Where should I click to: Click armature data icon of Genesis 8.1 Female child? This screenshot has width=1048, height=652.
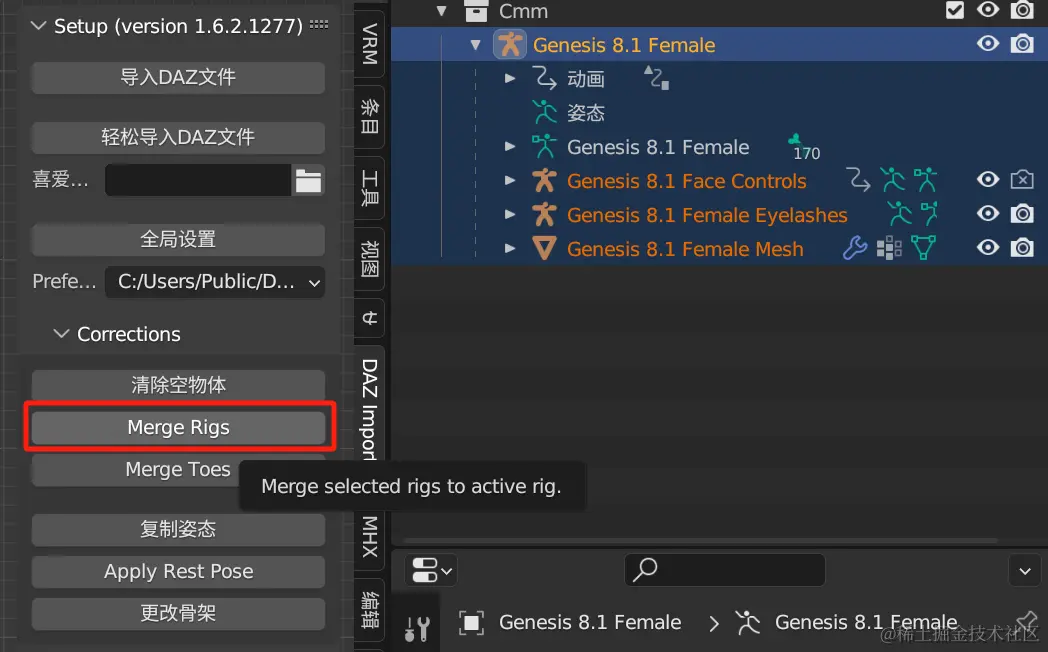(x=544, y=146)
